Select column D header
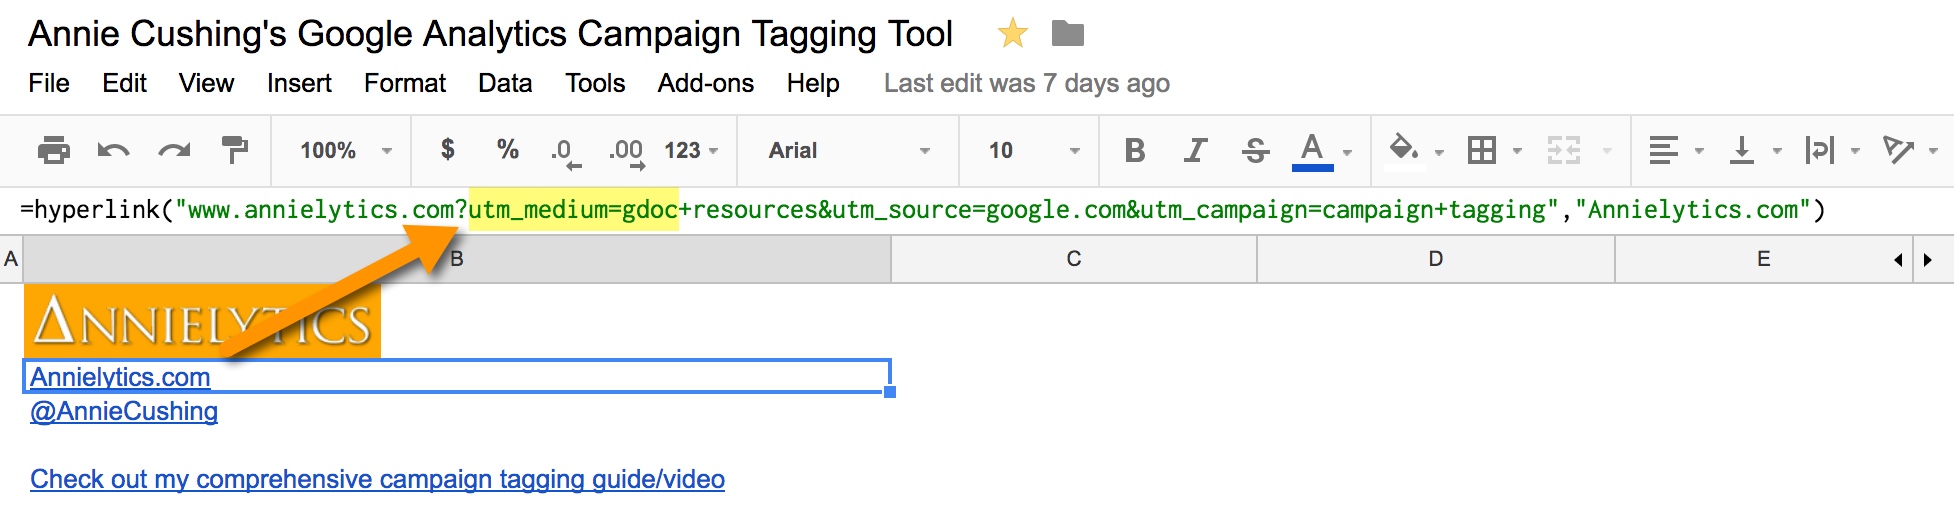1954x514 pixels. point(1435,259)
